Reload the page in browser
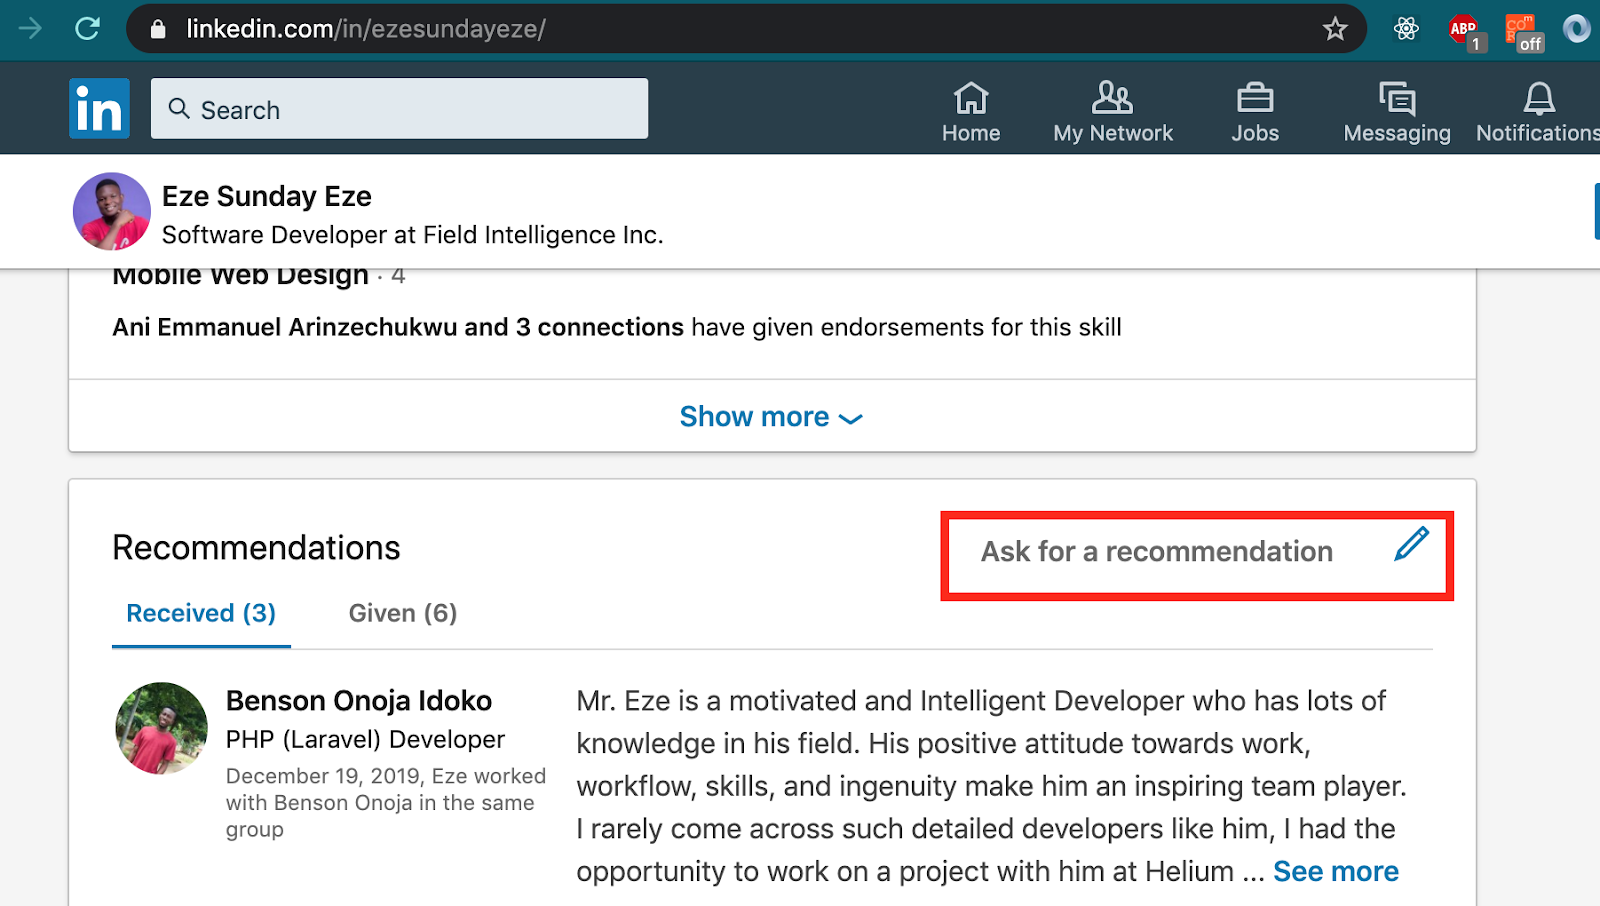This screenshot has height=906, width=1600. click(x=88, y=29)
